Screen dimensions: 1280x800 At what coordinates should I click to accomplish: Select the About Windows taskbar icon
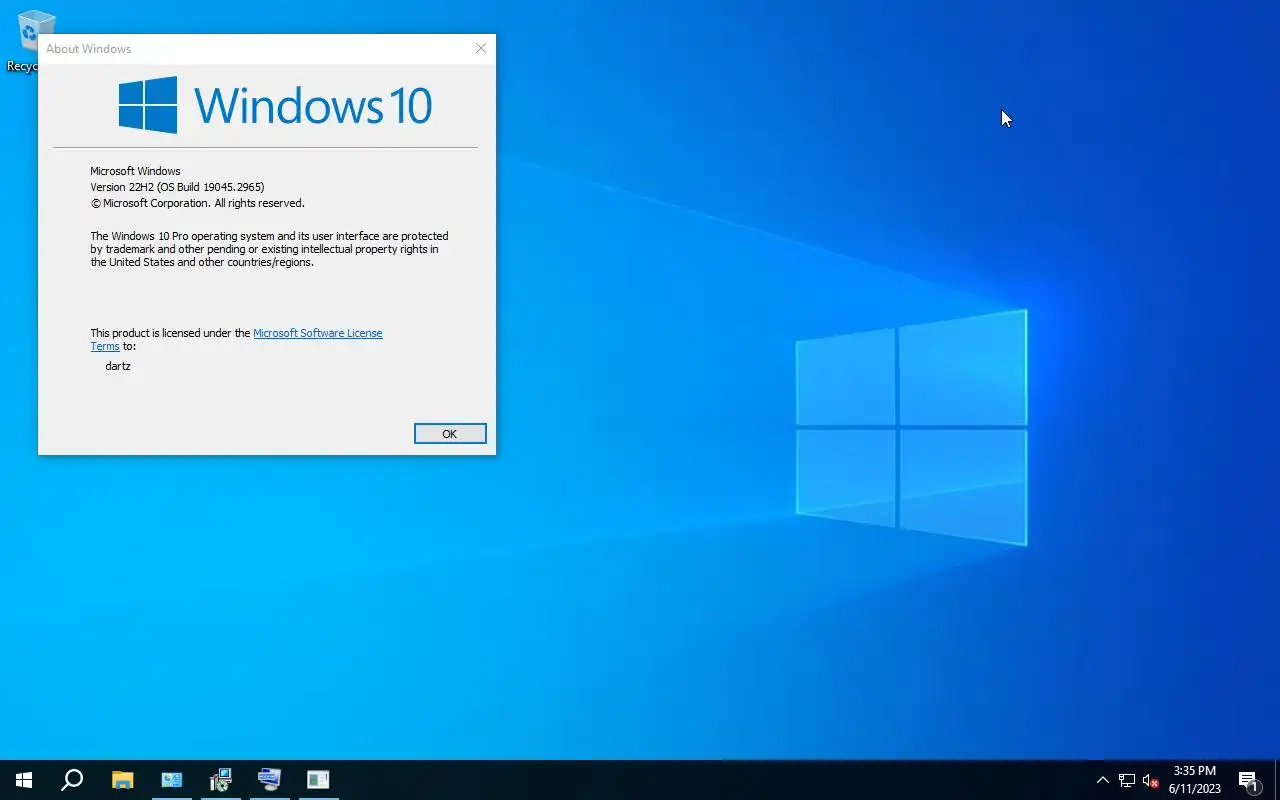tap(318, 780)
